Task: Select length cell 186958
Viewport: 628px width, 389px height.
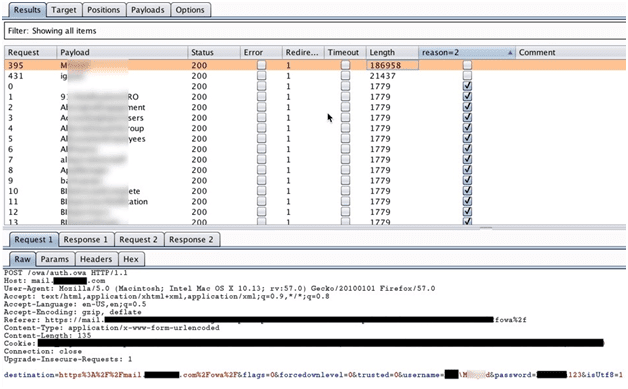Action: coord(392,65)
